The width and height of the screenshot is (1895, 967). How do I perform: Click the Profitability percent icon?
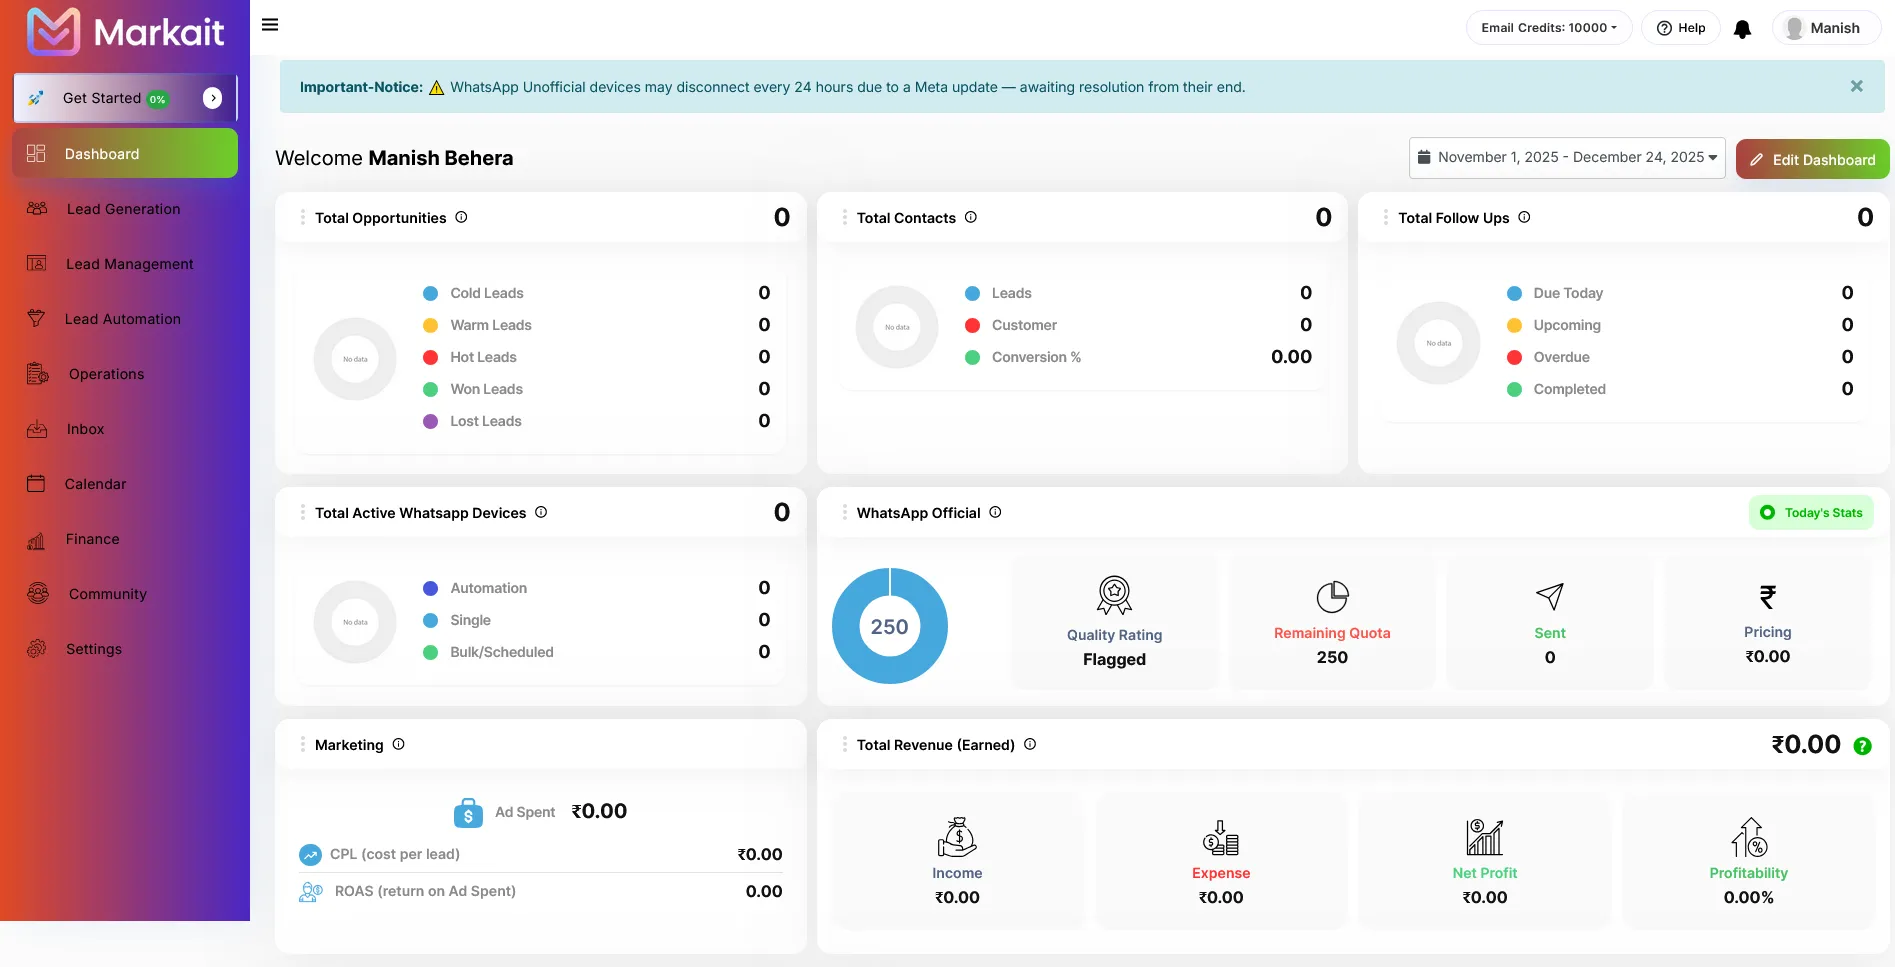coord(1748,838)
